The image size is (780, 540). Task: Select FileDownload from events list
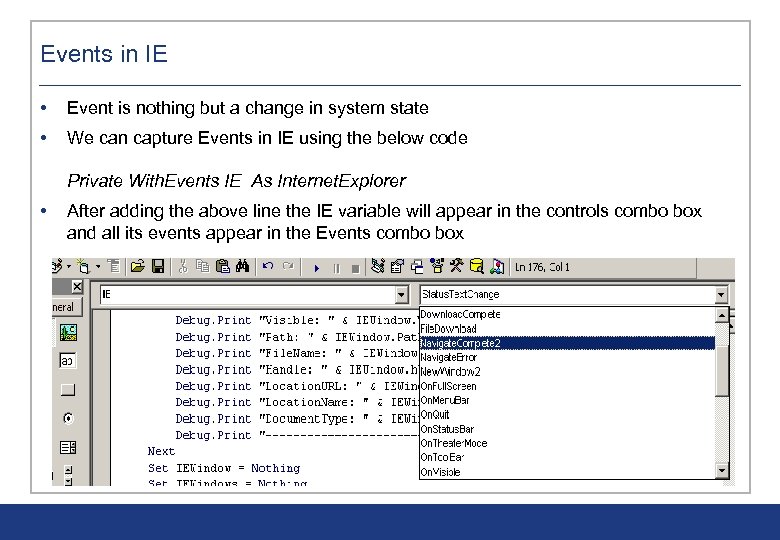pyautogui.click(x=567, y=329)
